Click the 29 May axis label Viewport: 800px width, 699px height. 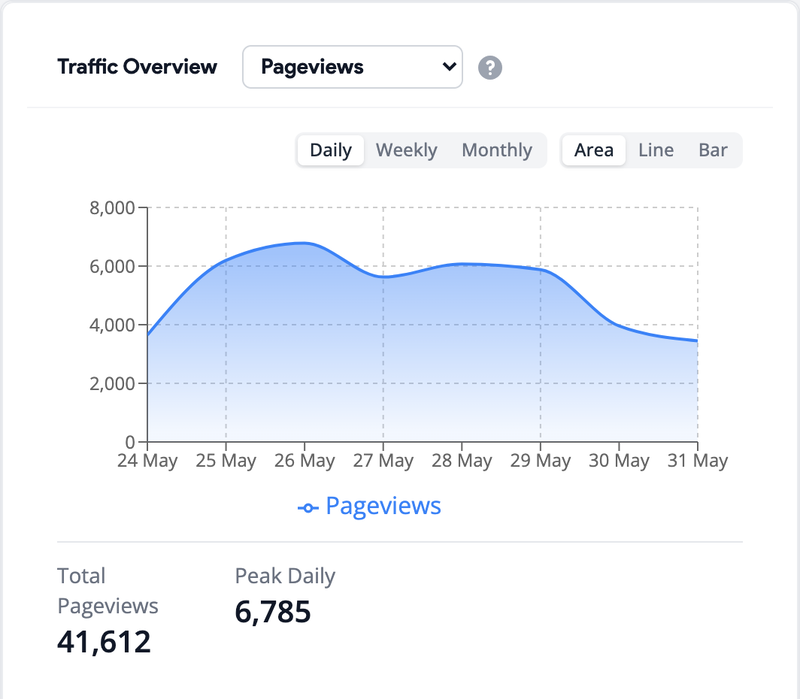click(x=540, y=461)
